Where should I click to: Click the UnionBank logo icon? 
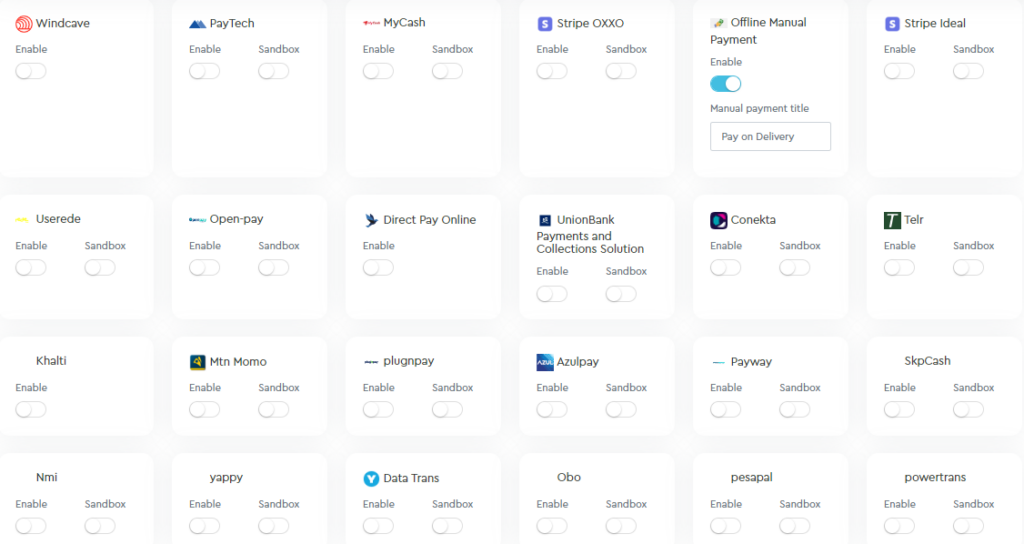tap(545, 220)
